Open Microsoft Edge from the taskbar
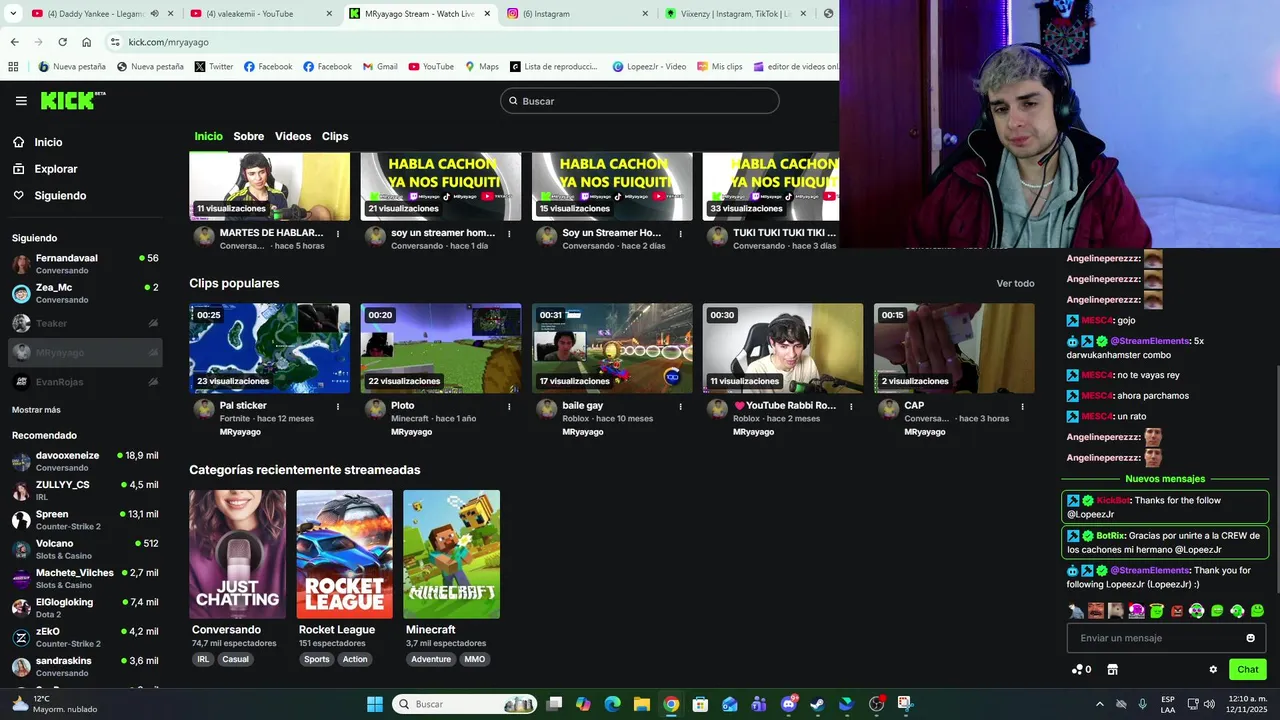 [612, 704]
